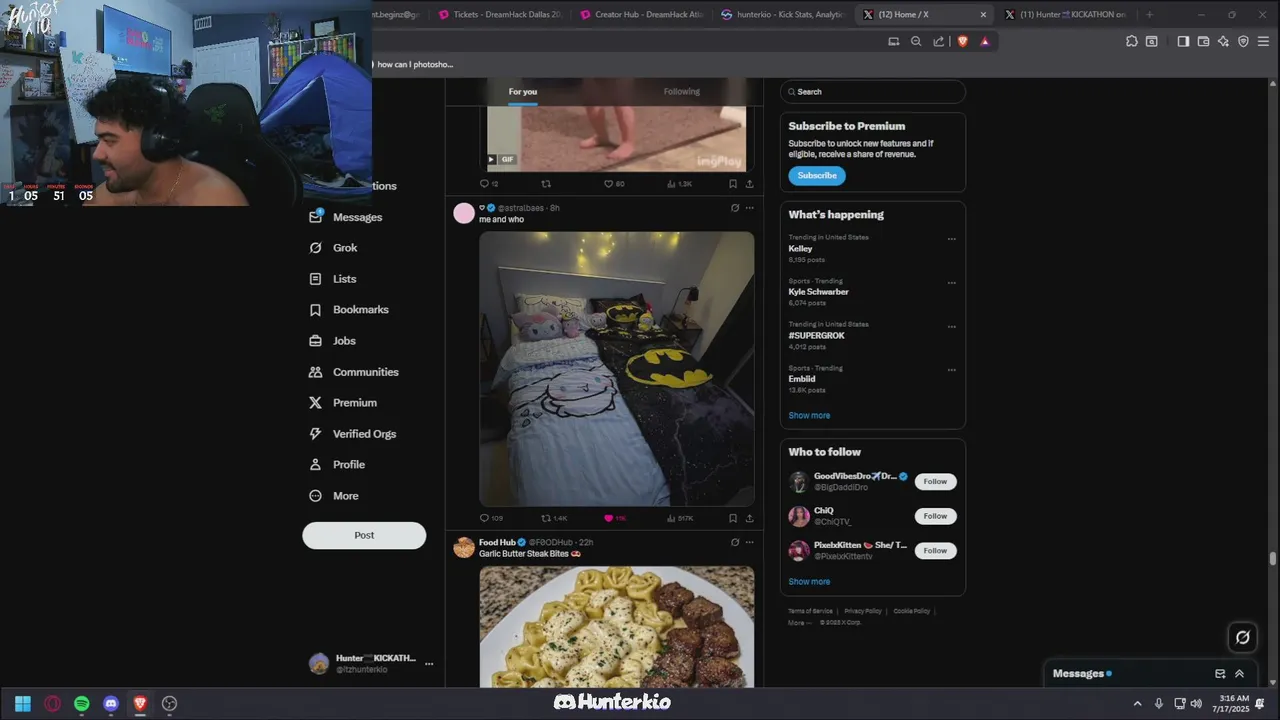Open the "how can I photosho..." bookmark
The height and width of the screenshot is (720, 1280).
click(413, 64)
